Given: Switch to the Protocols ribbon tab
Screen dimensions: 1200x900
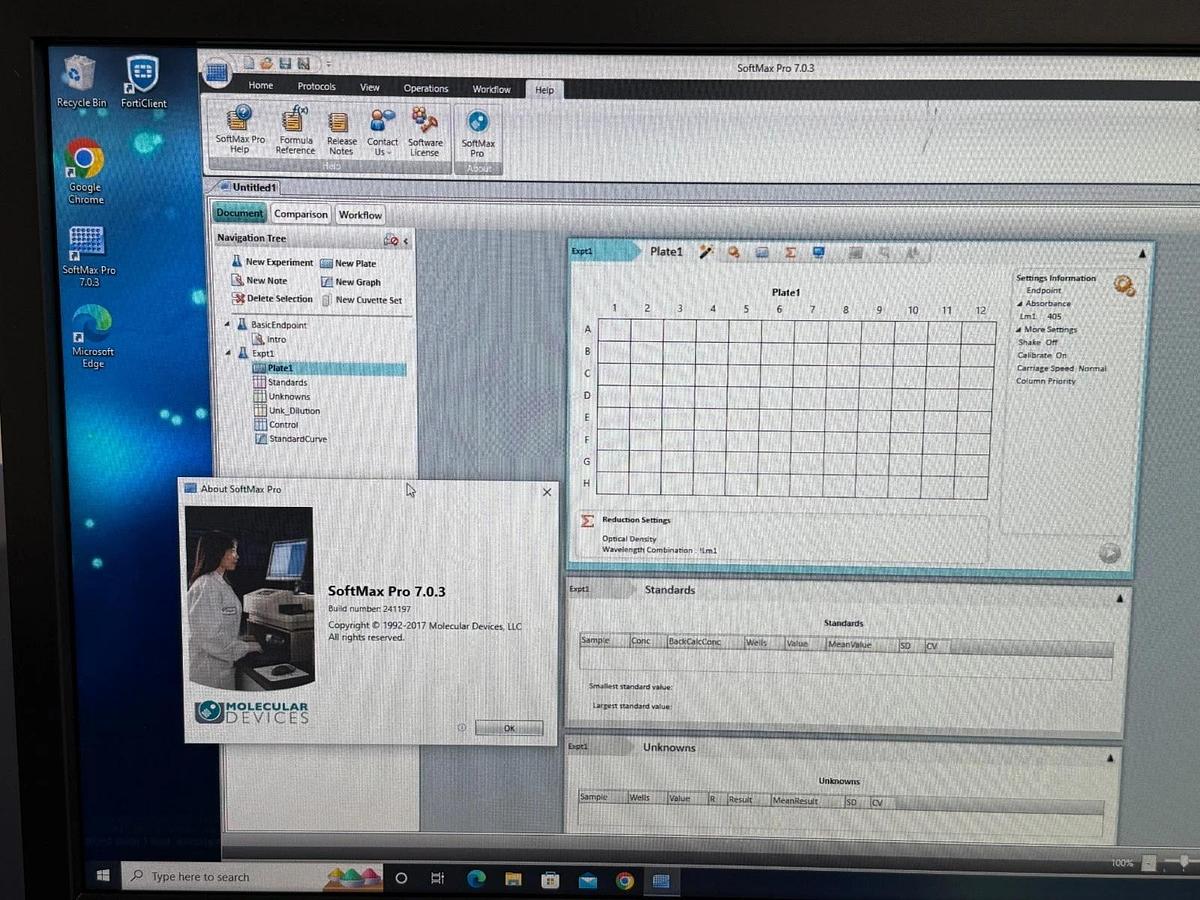Looking at the screenshot, I should [x=317, y=87].
